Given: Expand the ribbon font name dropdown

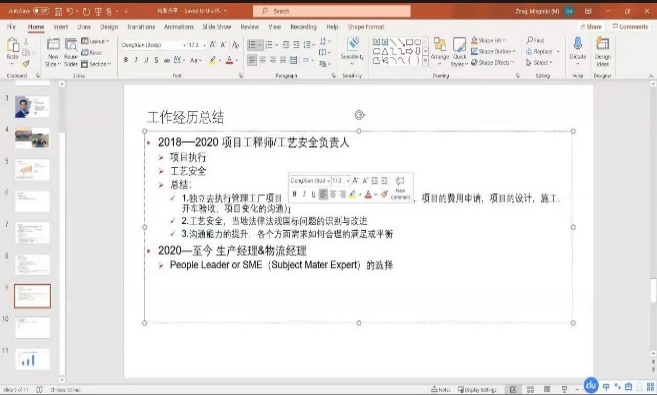Looking at the screenshot, I should 184,45.
